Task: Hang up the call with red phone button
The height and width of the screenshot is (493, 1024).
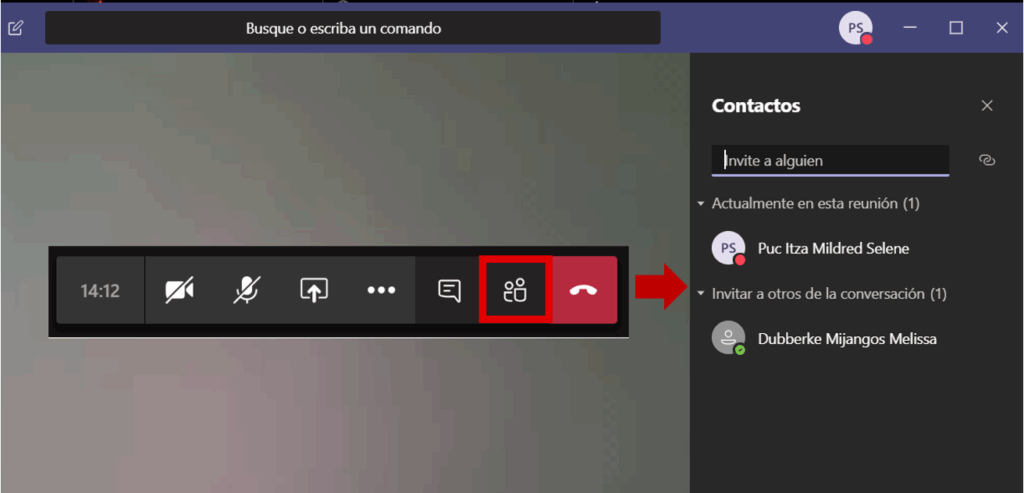Action: point(584,291)
